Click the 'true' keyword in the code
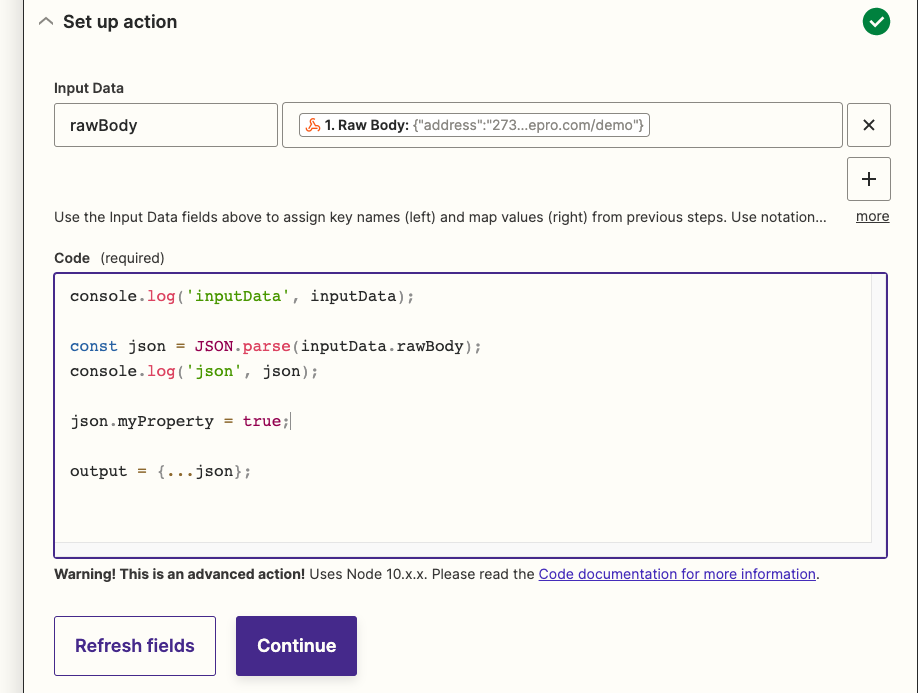 coord(261,421)
